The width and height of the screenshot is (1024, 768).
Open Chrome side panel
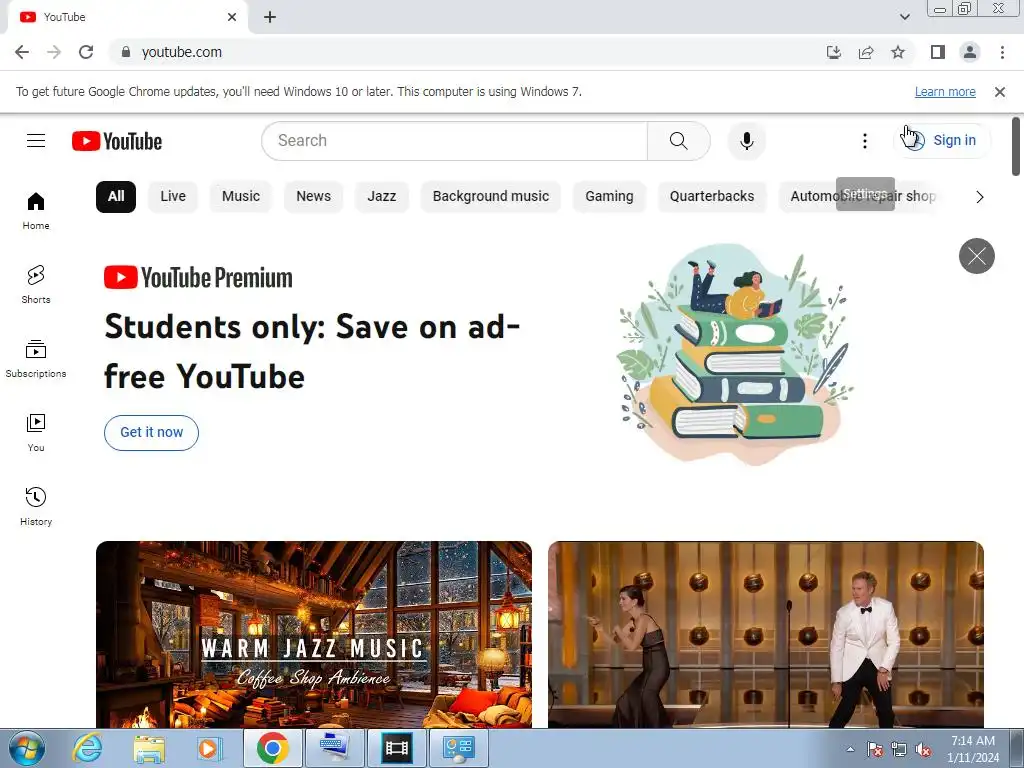938,52
